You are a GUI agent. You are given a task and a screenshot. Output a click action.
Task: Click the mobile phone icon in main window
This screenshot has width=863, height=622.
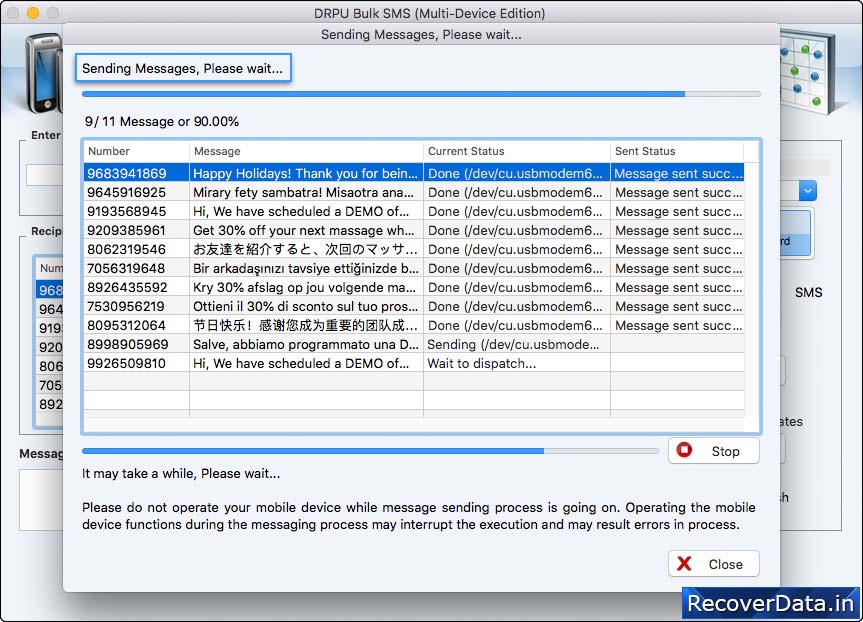(44, 73)
